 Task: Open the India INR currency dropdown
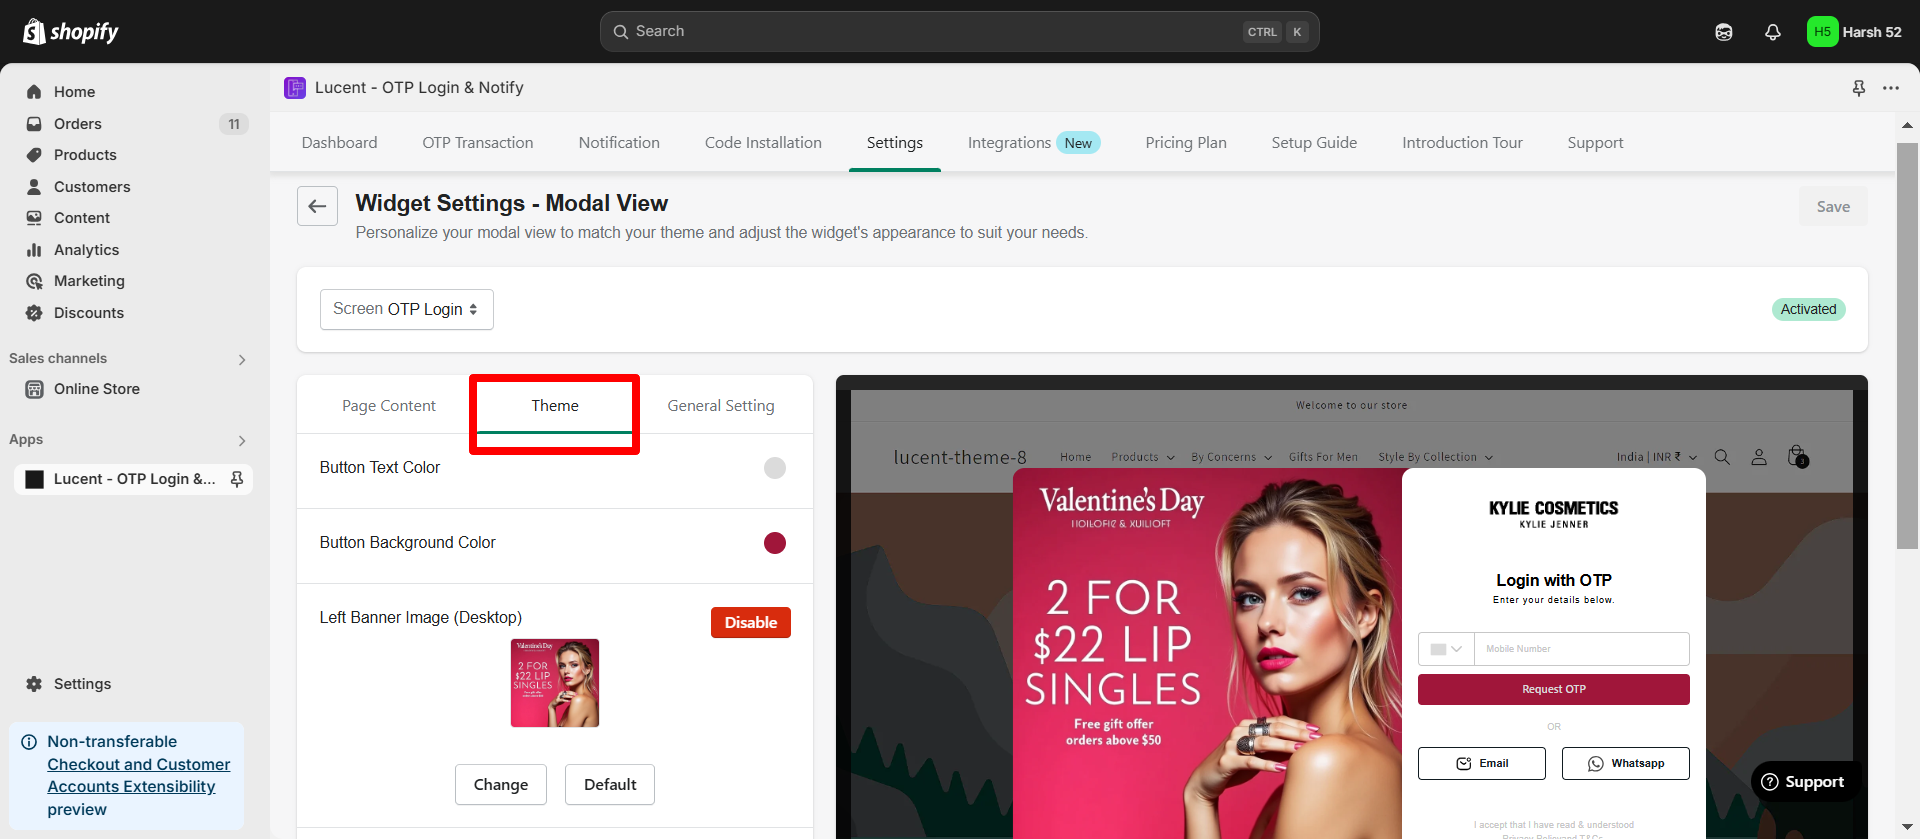click(x=1657, y=457)
